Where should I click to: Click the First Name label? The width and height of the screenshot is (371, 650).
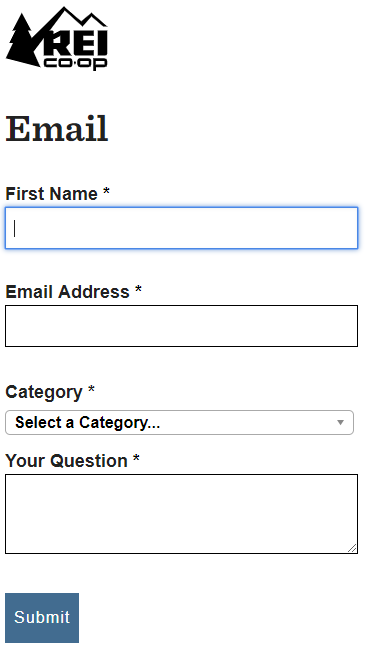[51, 194]
